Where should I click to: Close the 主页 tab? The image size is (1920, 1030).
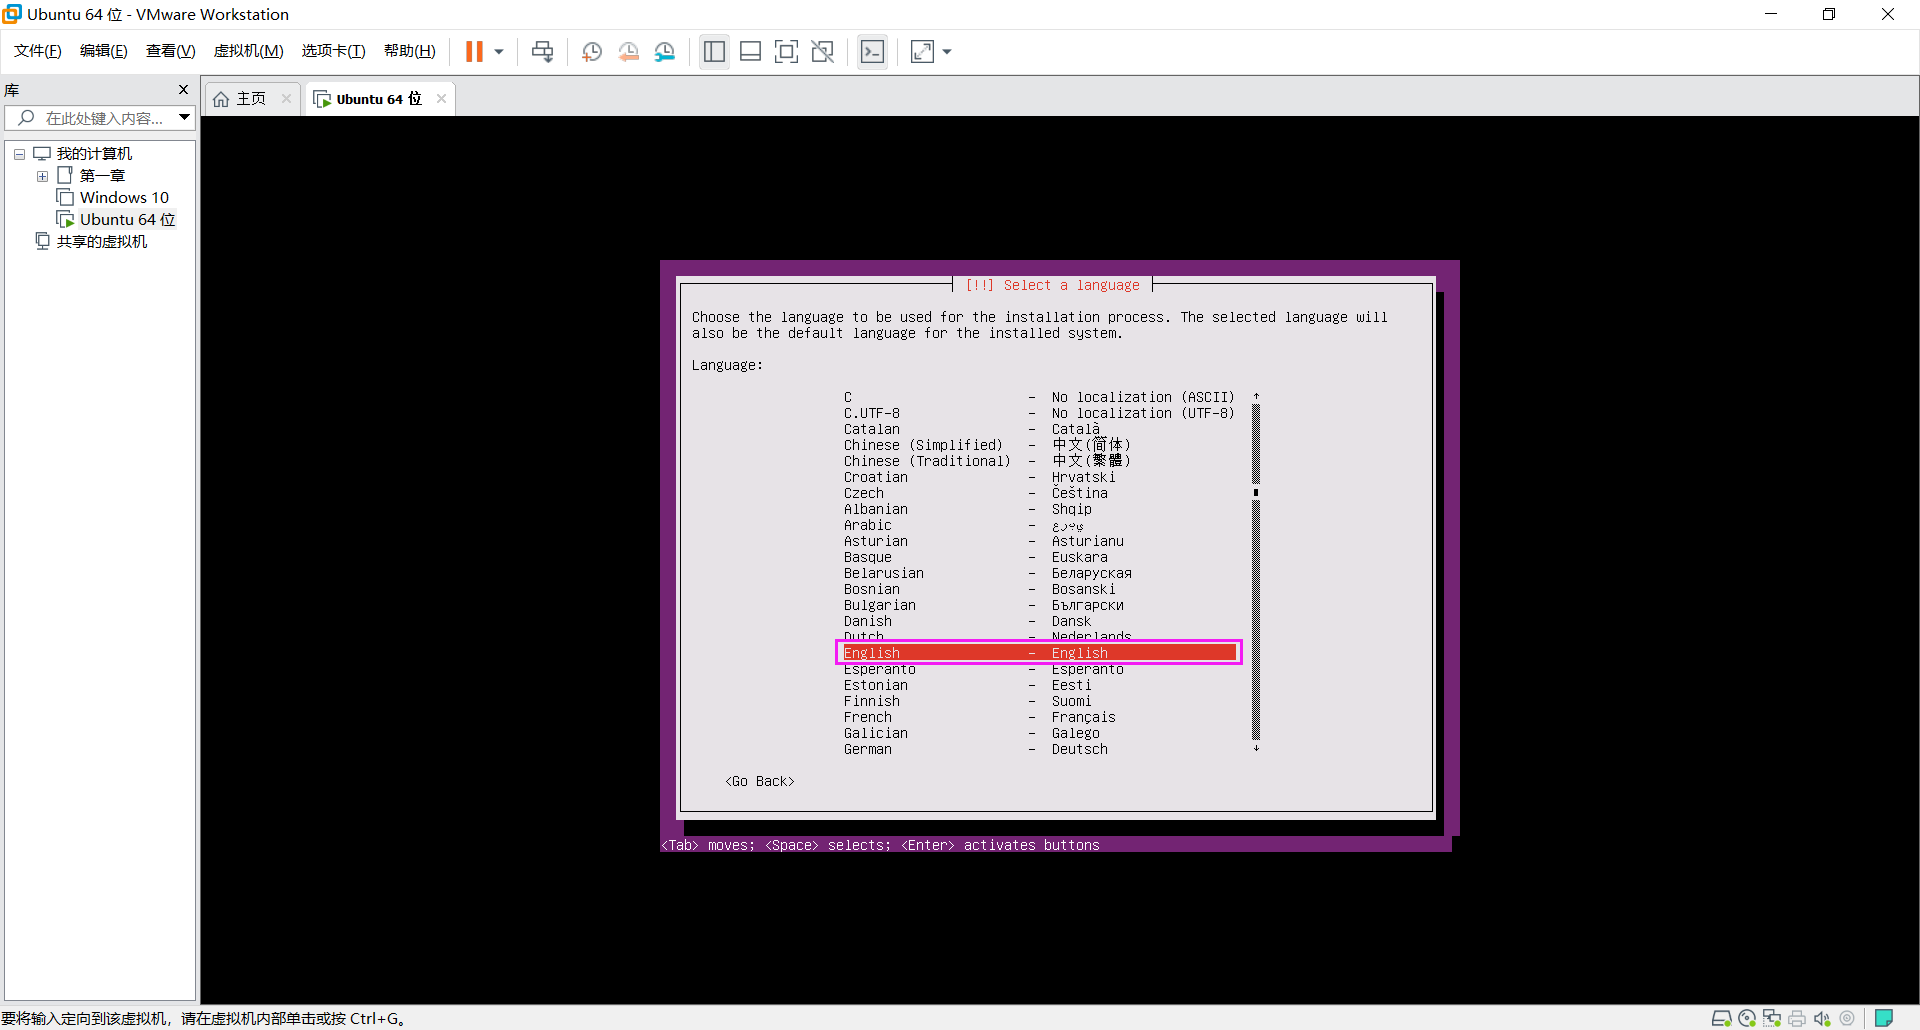coord(286,99)
